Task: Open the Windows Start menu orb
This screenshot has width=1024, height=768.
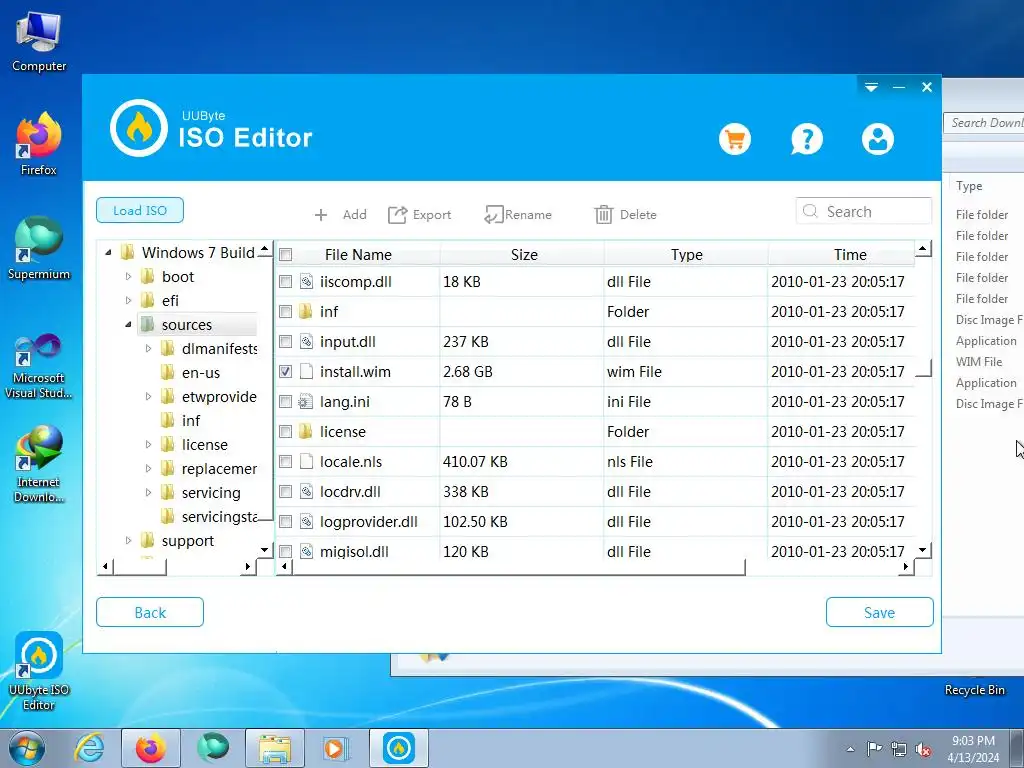Action: (x=27, y=748)
